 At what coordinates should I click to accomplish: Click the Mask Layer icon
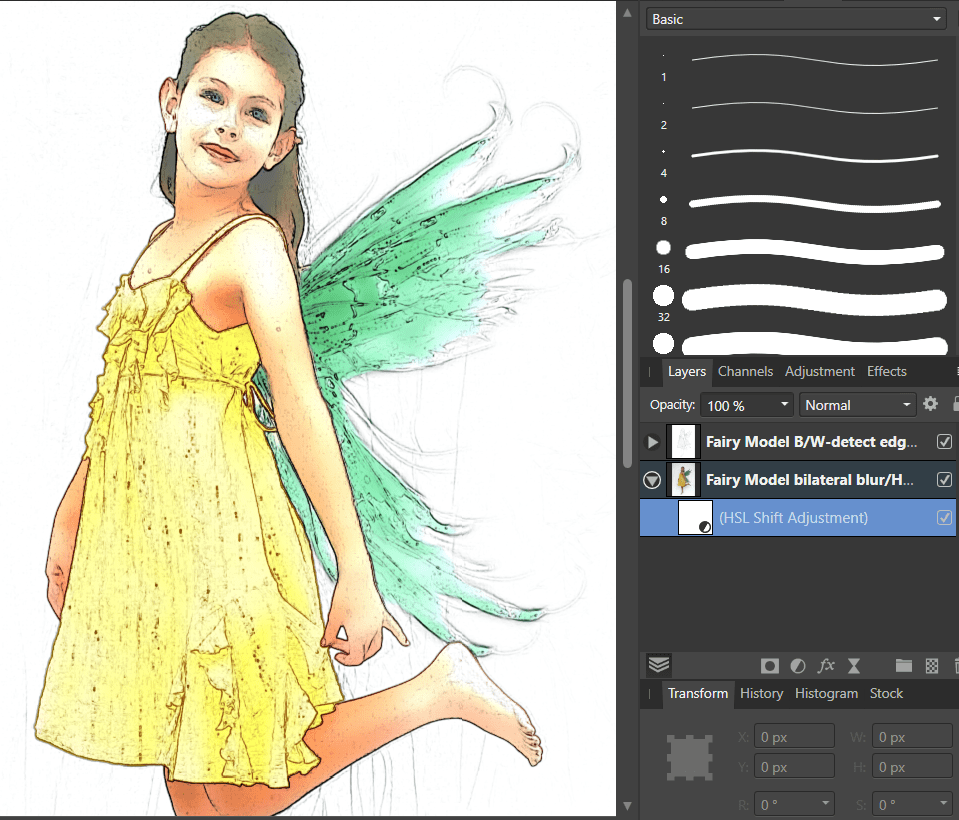click(770, 665)
